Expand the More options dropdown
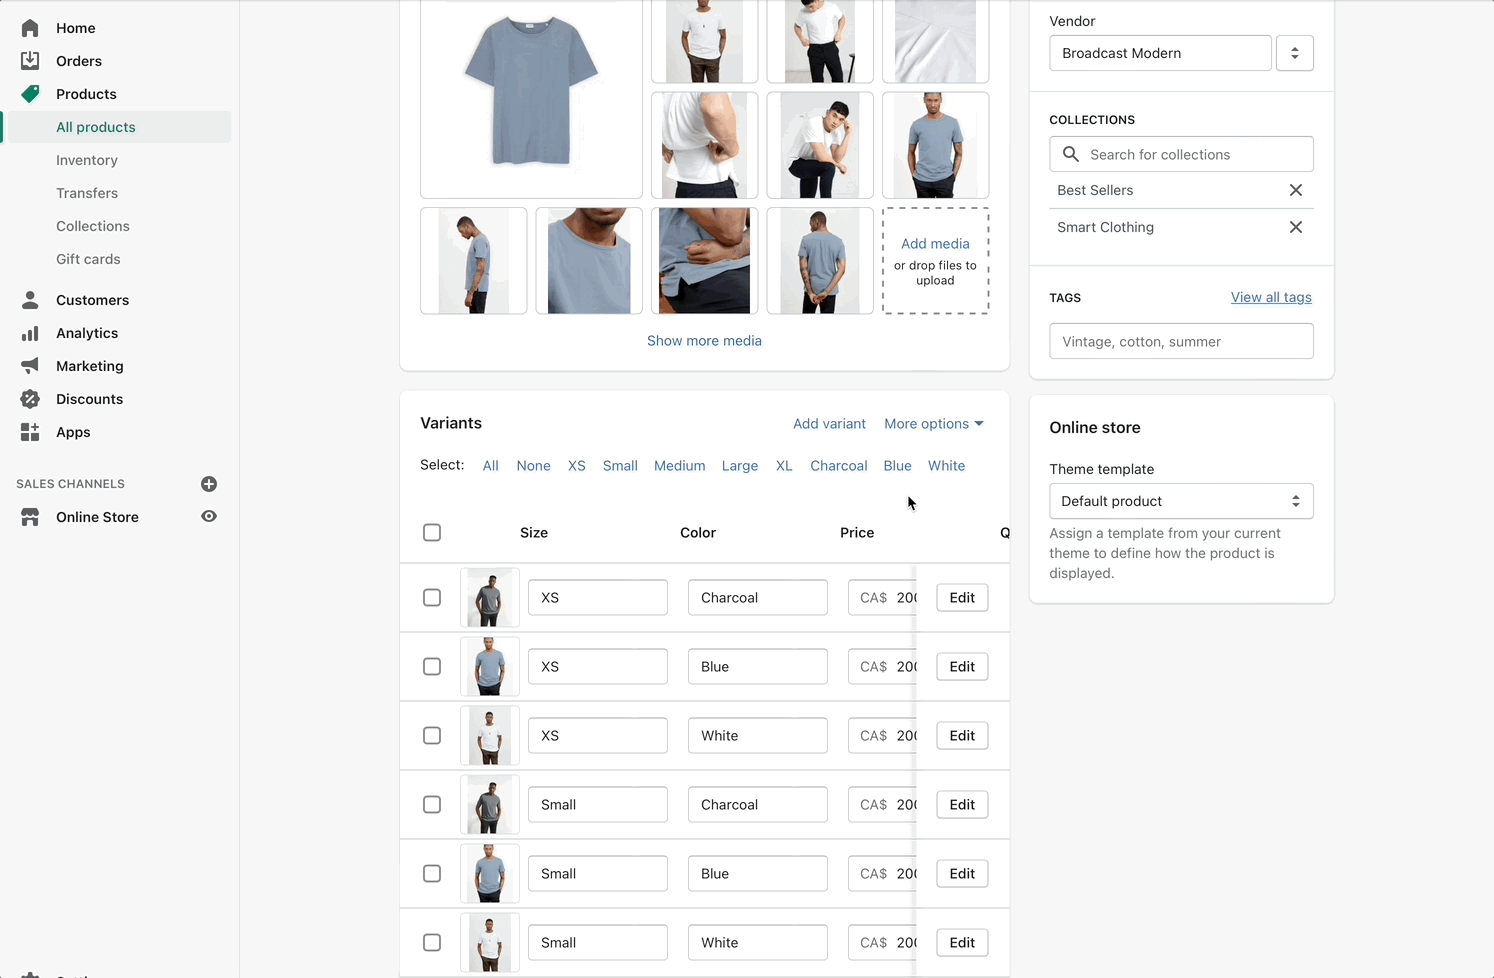 pos(933,424)
